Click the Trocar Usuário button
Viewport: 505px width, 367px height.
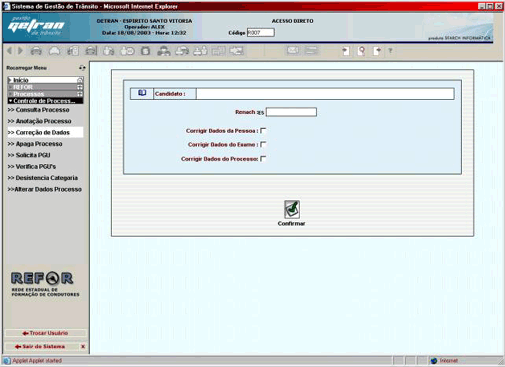[x=45, y=333]
